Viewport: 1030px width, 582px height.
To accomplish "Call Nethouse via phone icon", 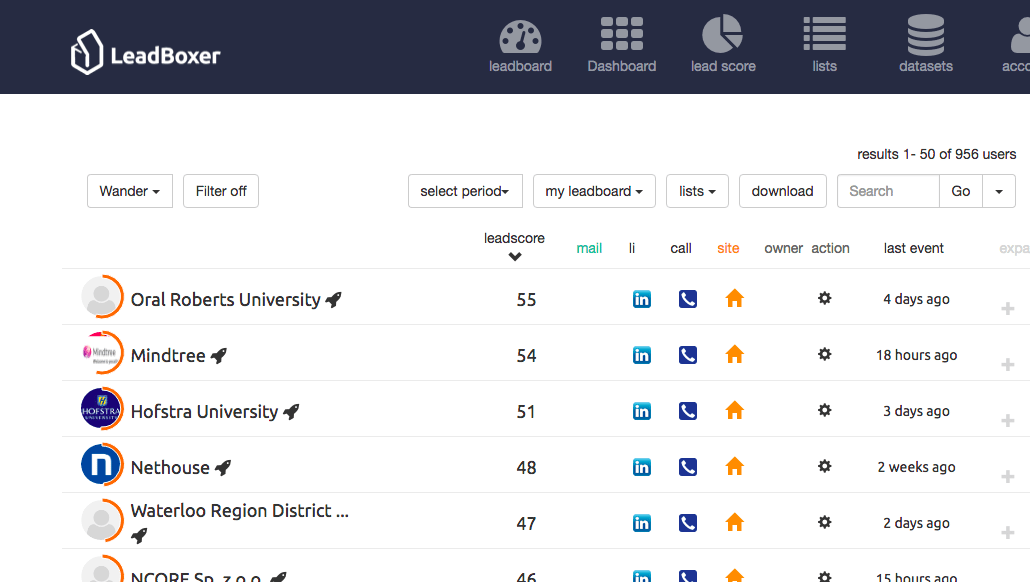I will (688, 467).
